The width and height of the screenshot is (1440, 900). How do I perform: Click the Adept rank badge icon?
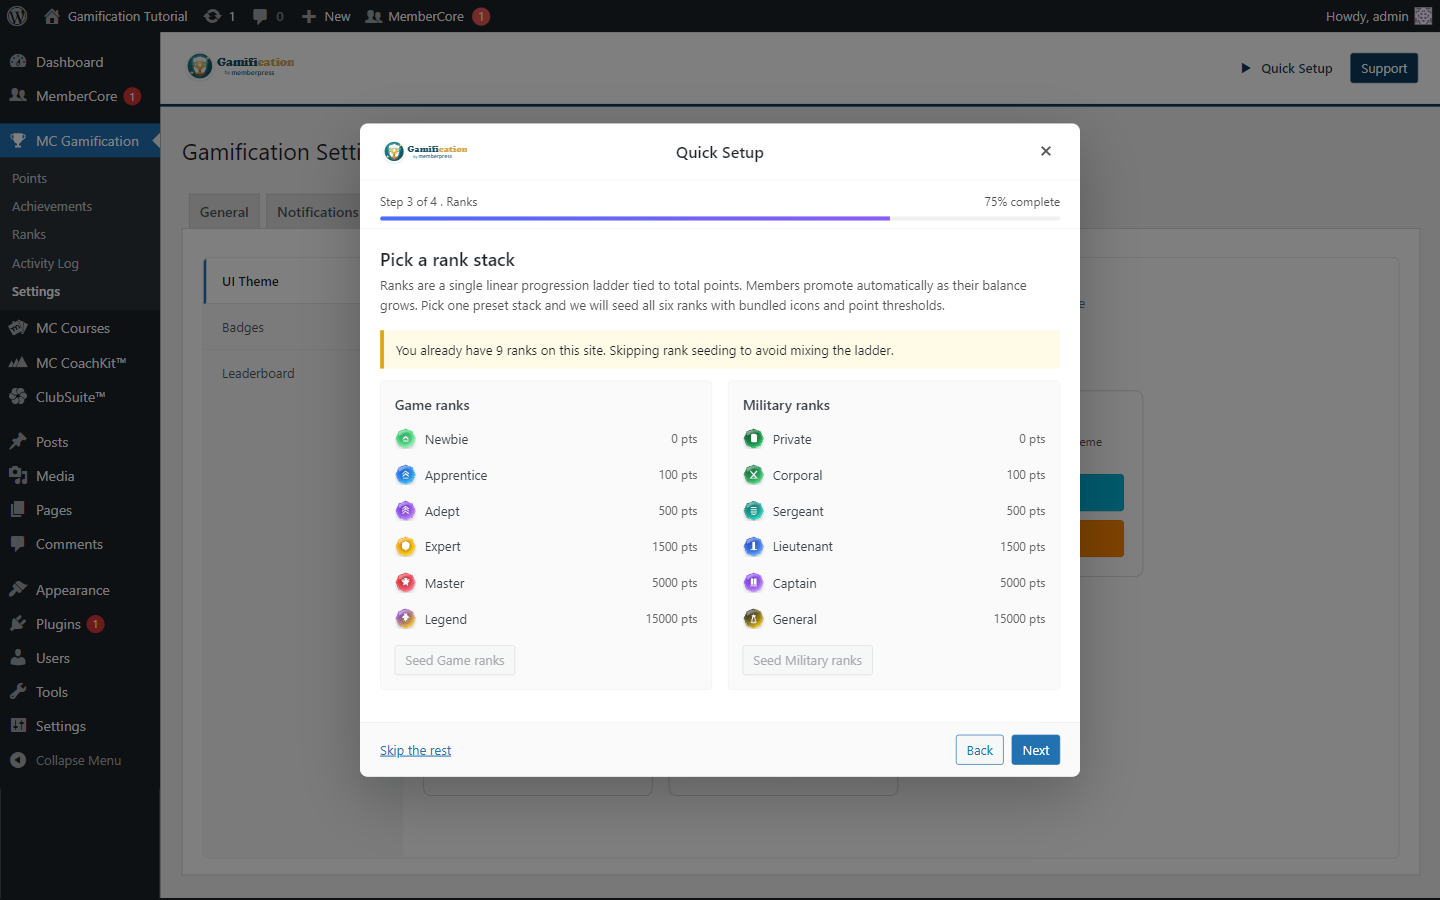405,511
